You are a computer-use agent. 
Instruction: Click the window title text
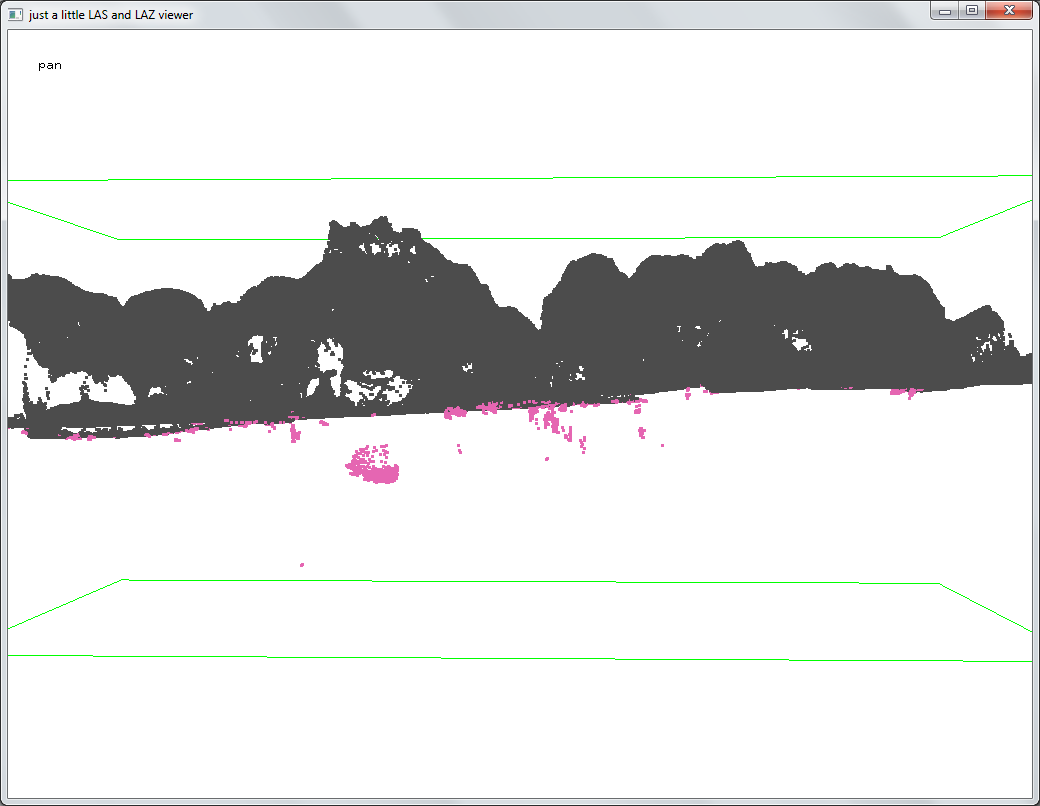coord(110,14)
